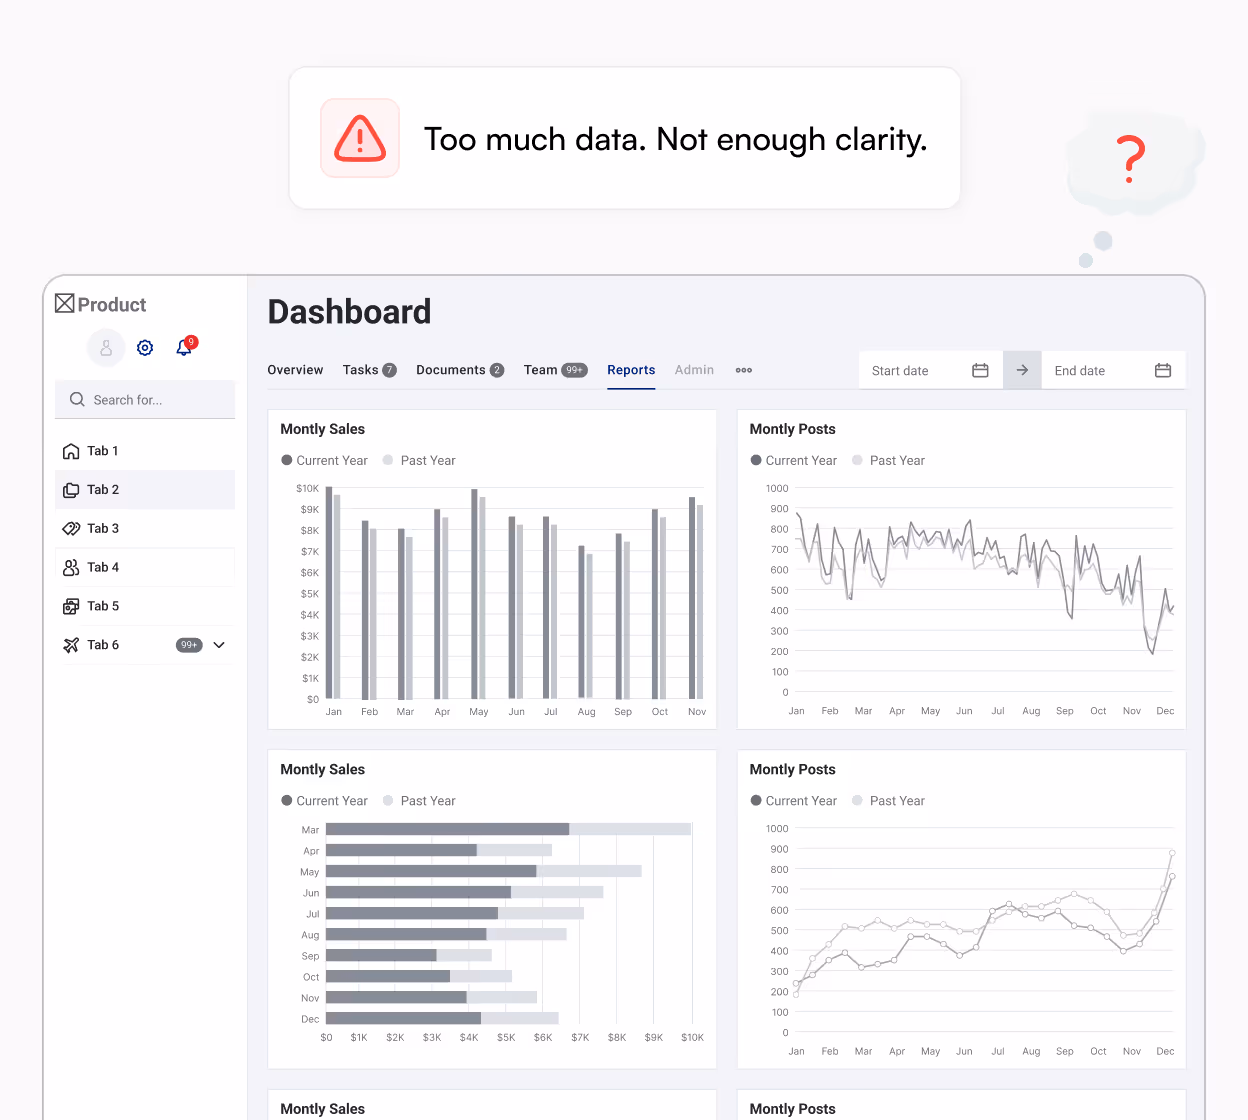Image resolution: width=1248 pixels, height=1120 pixels.
Task: Click the Dec bar in horizontal sales chart
Action: pos(442,1018)
